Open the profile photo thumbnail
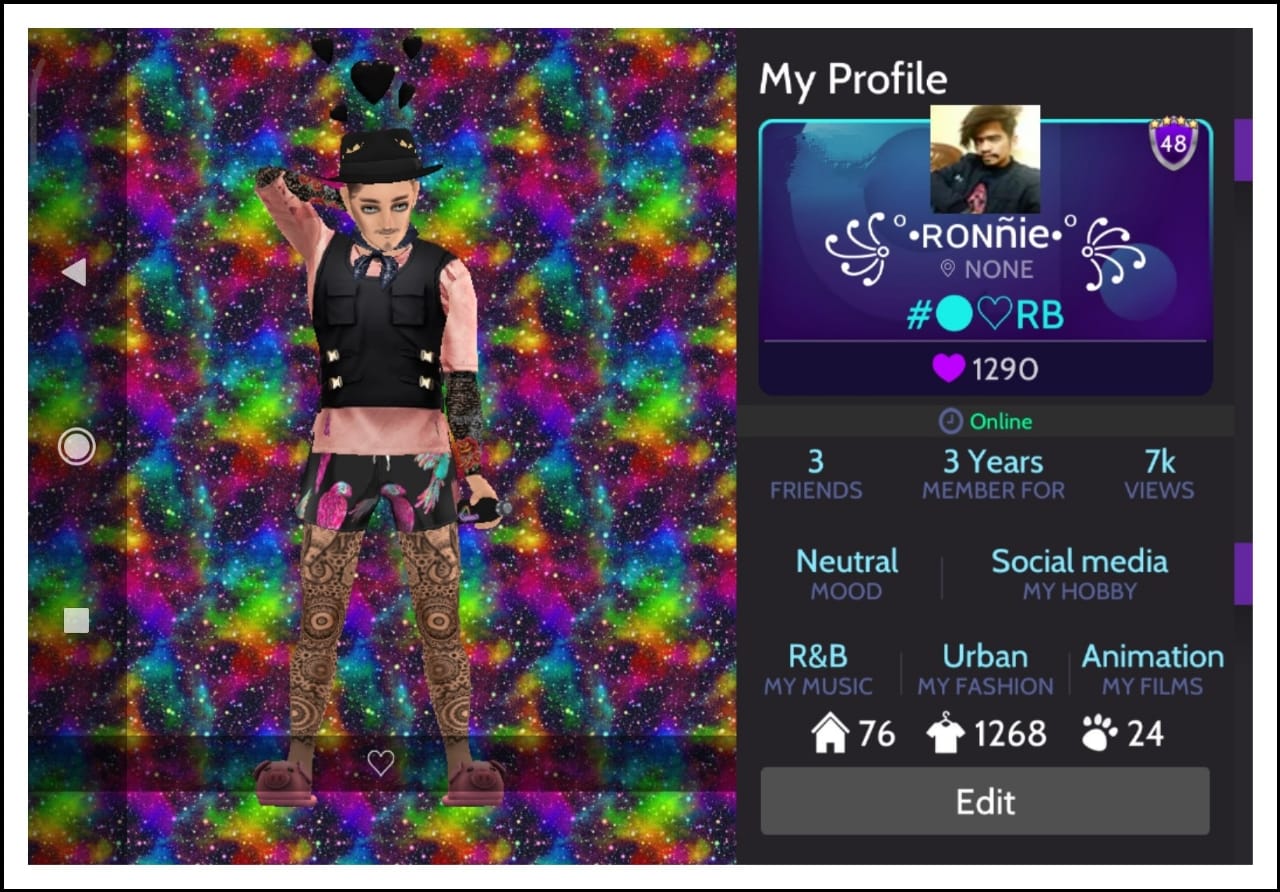Screen dimensions: 1280x892 pyautogui.click(x=985, y=159)
